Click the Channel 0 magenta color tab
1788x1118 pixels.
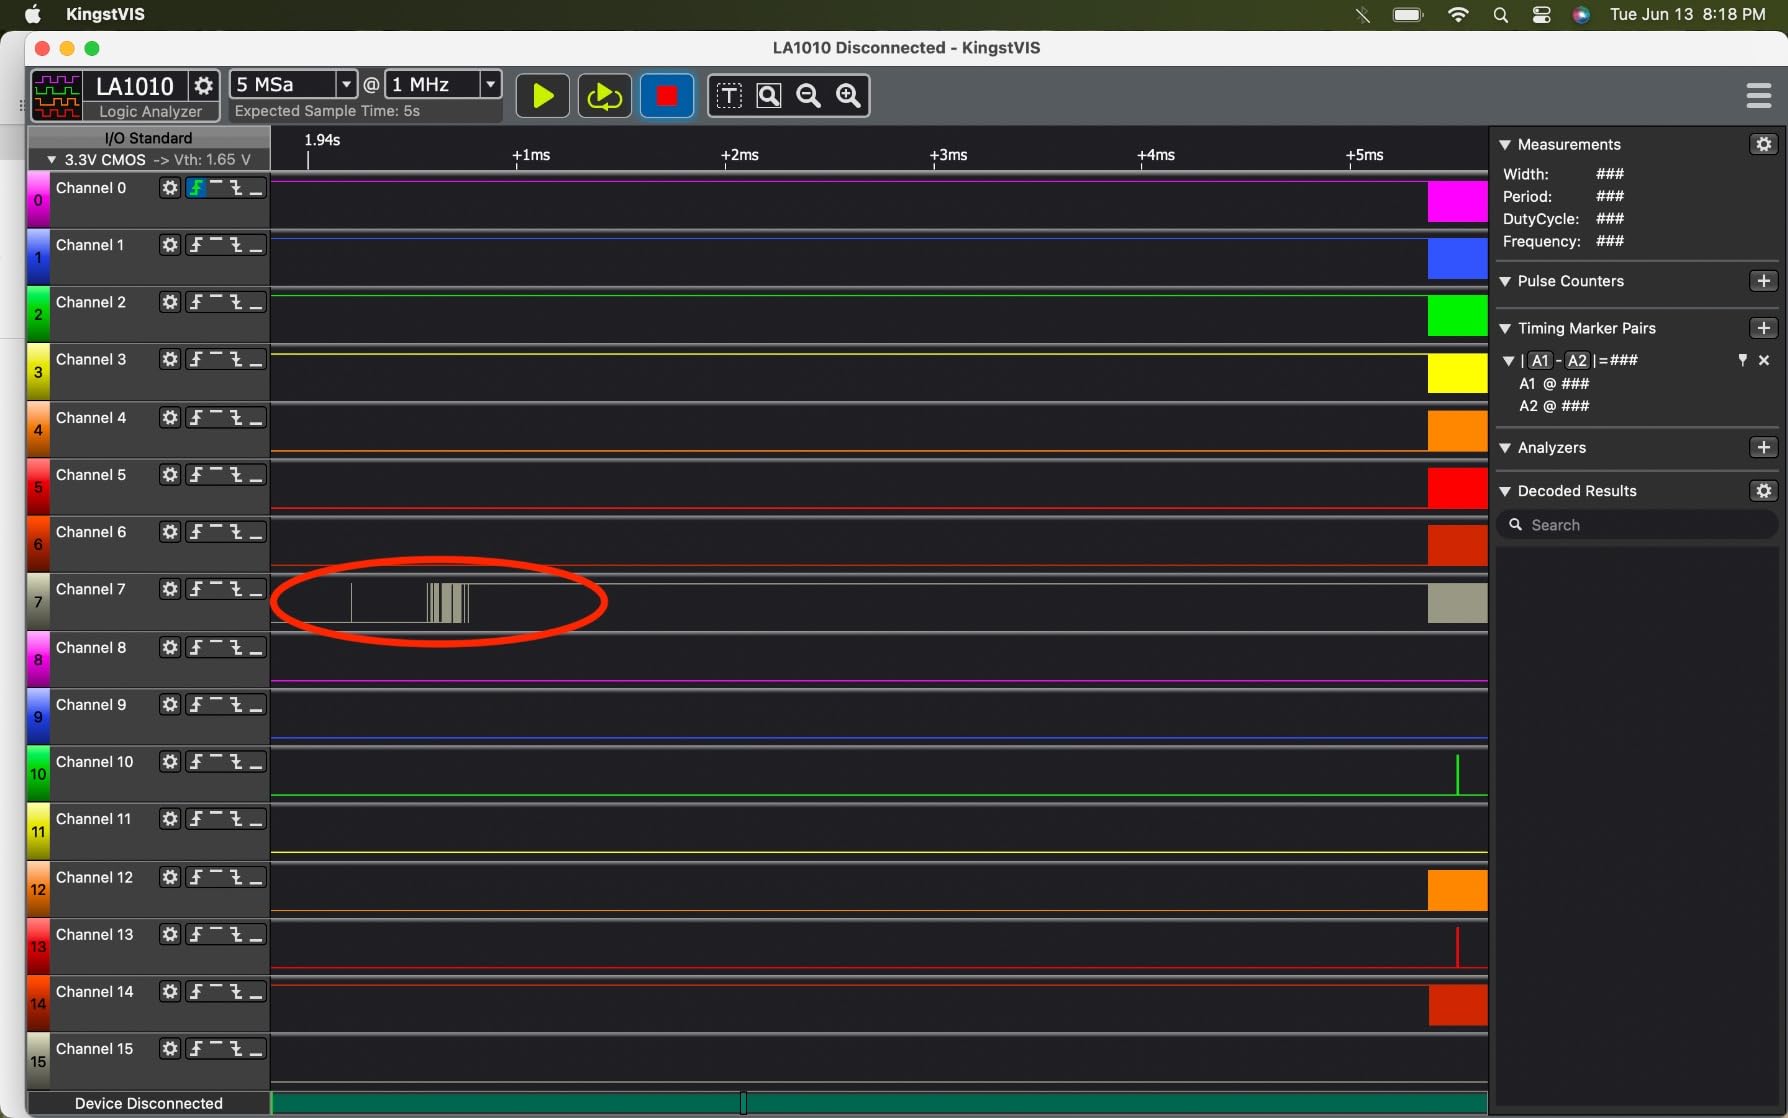(38, 199)
